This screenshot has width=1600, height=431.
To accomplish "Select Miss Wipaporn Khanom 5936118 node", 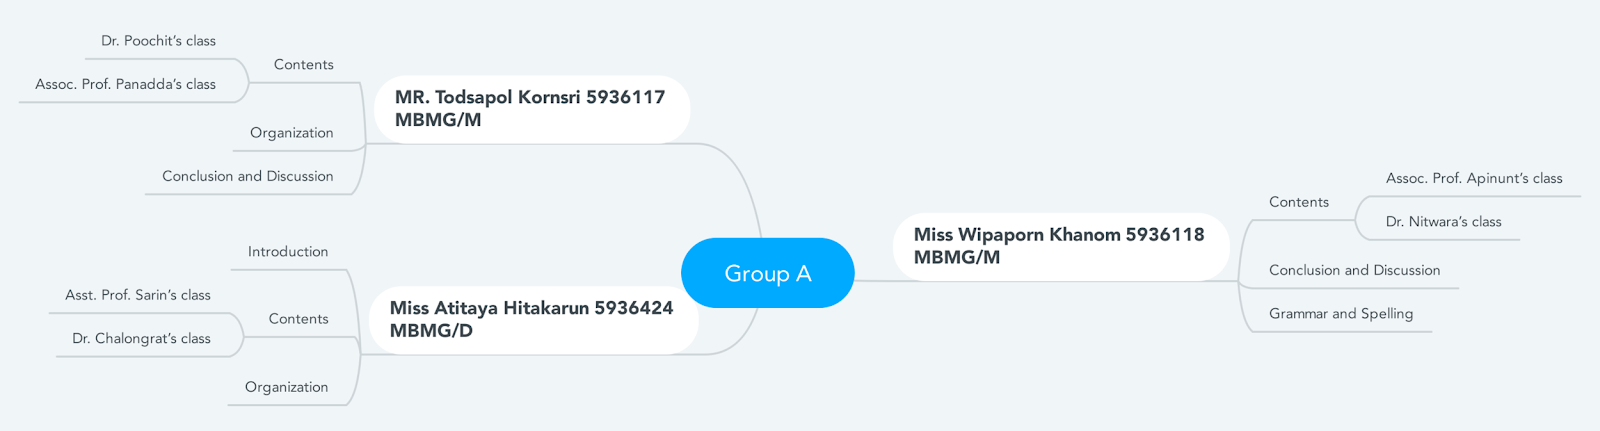I will coord(1061,246).
